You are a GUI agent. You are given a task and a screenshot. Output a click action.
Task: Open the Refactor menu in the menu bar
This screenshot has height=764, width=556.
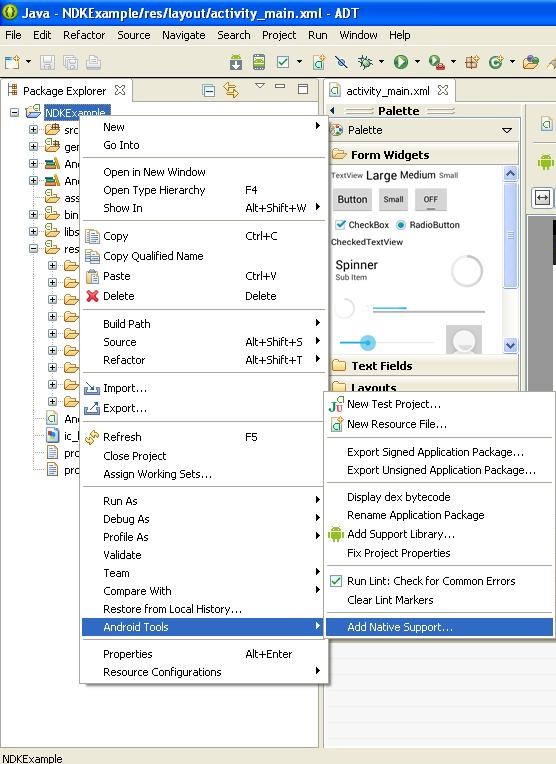click(84, 35)
